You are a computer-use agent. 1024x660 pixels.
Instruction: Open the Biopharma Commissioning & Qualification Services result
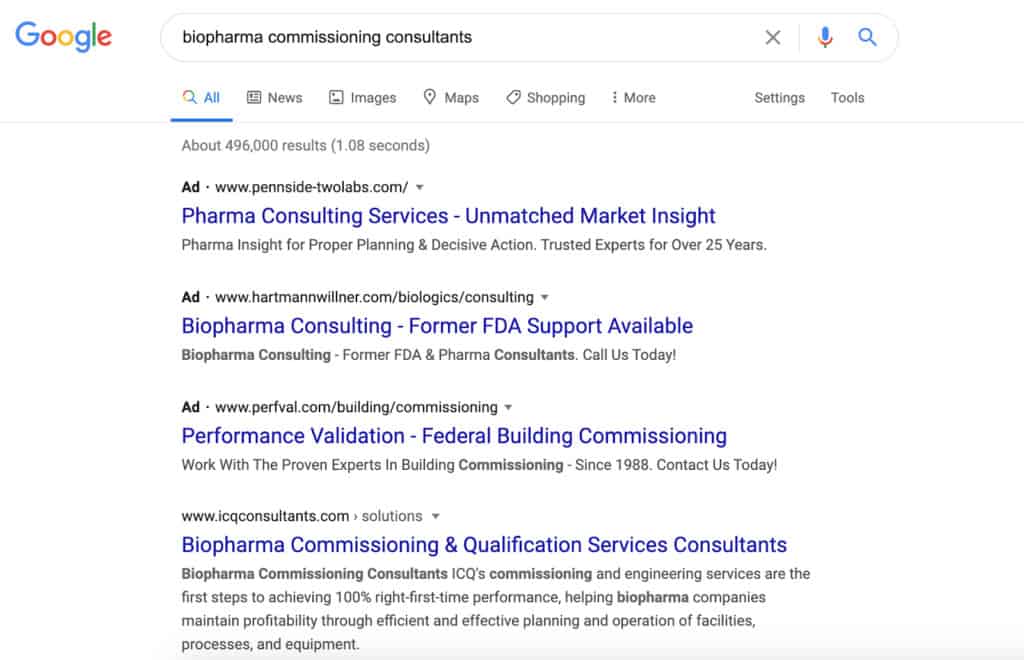483,544
